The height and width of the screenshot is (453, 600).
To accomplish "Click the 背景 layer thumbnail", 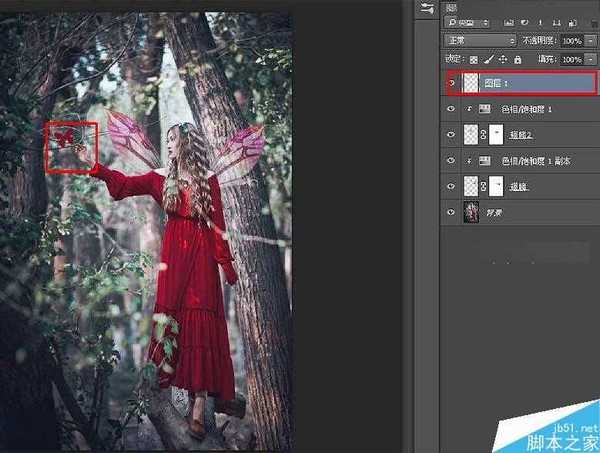I will pos(473,212).
